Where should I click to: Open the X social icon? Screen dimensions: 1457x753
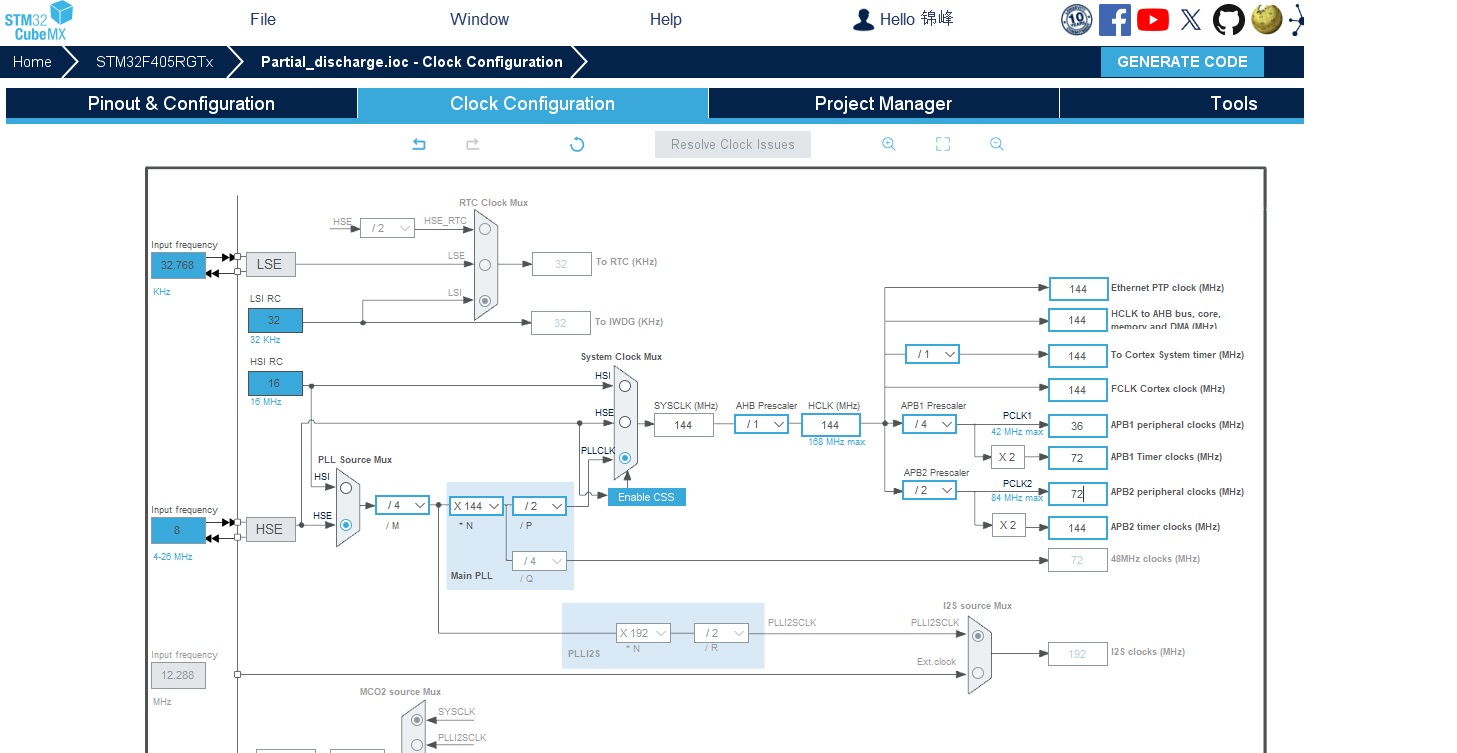[1190, 20]
